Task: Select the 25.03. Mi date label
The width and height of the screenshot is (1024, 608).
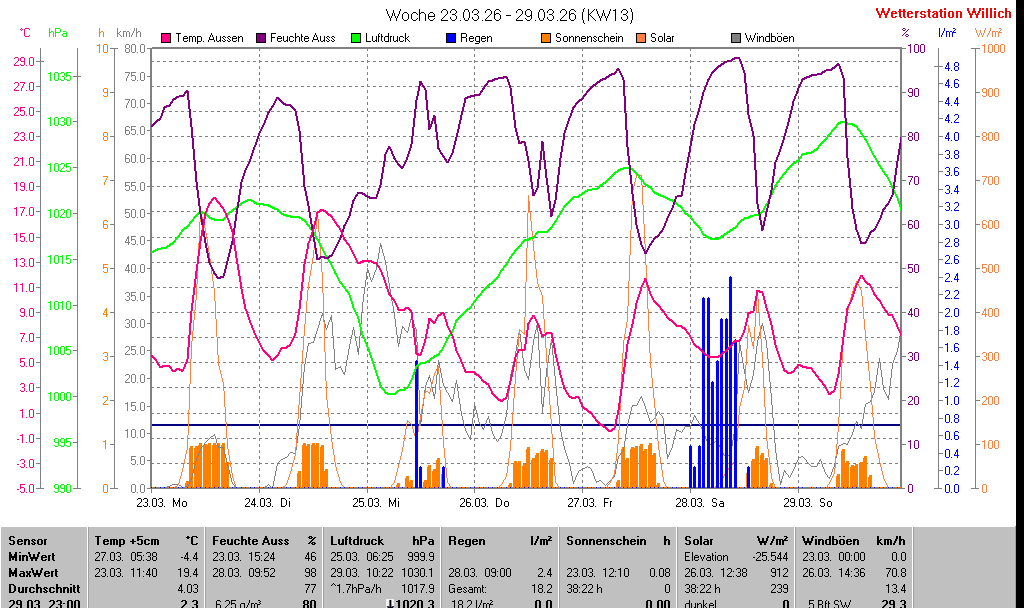Action: point(376,502)
